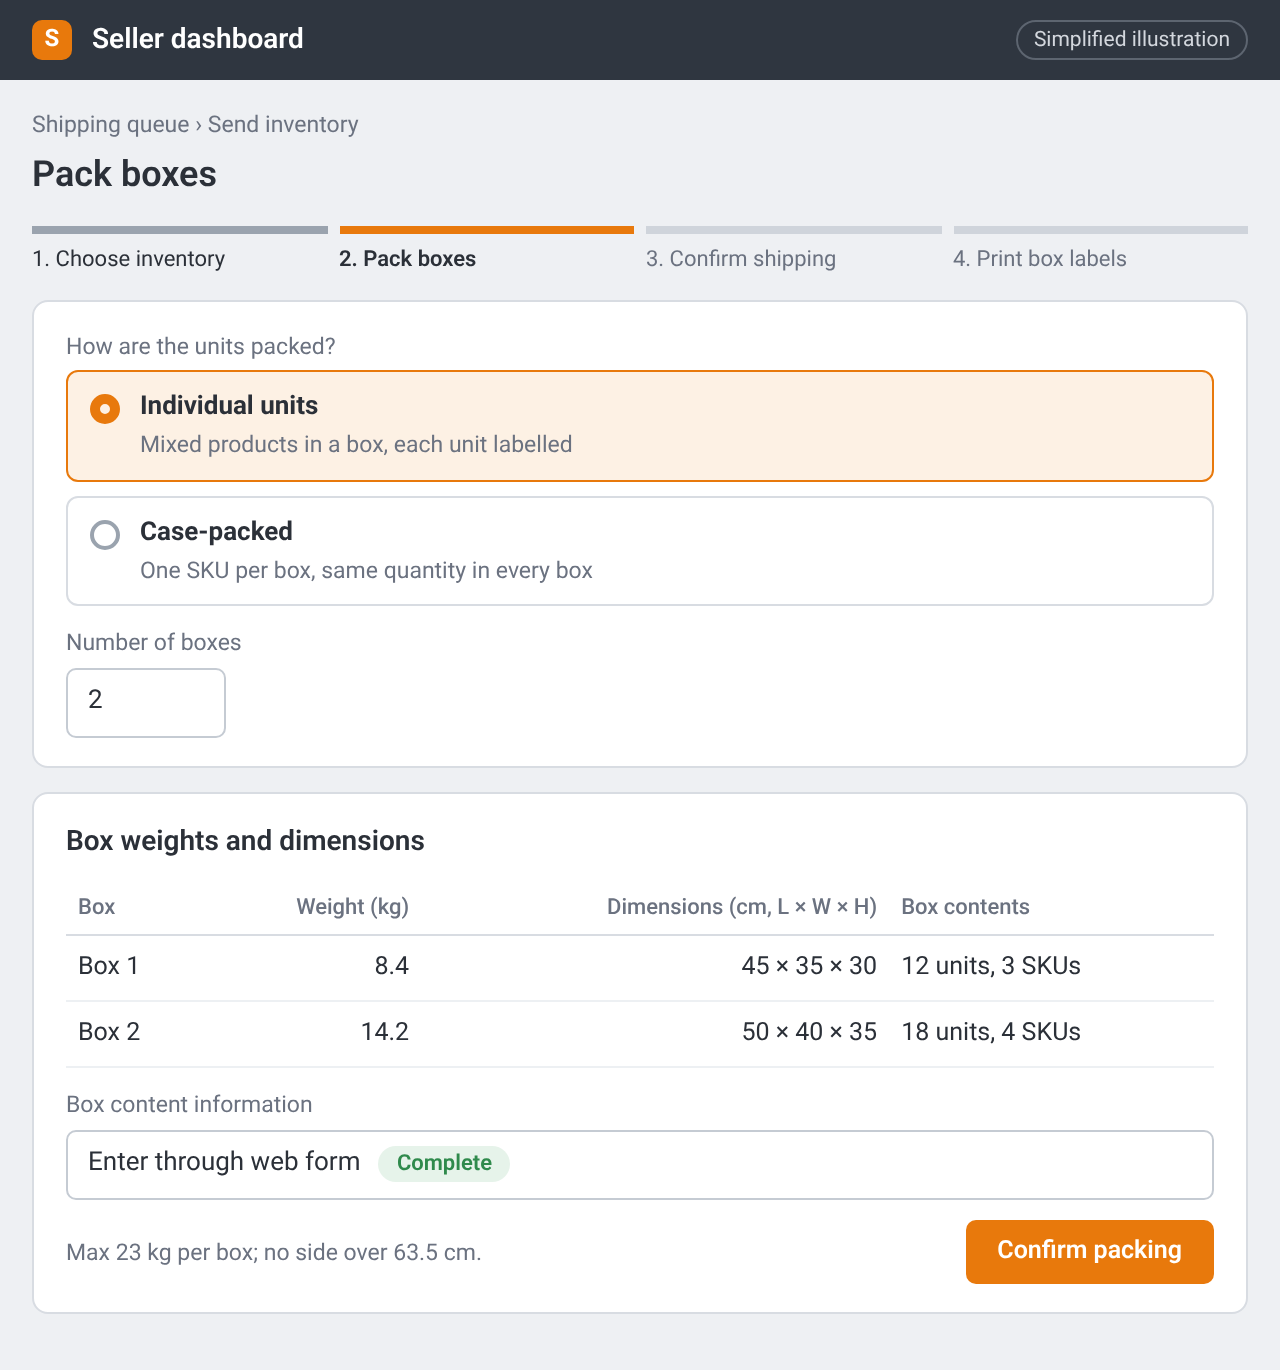The width and height of the screenshot is (1280, 1370).
Task: Click dimensions 45 × 35 × 30
Action: 809,966
